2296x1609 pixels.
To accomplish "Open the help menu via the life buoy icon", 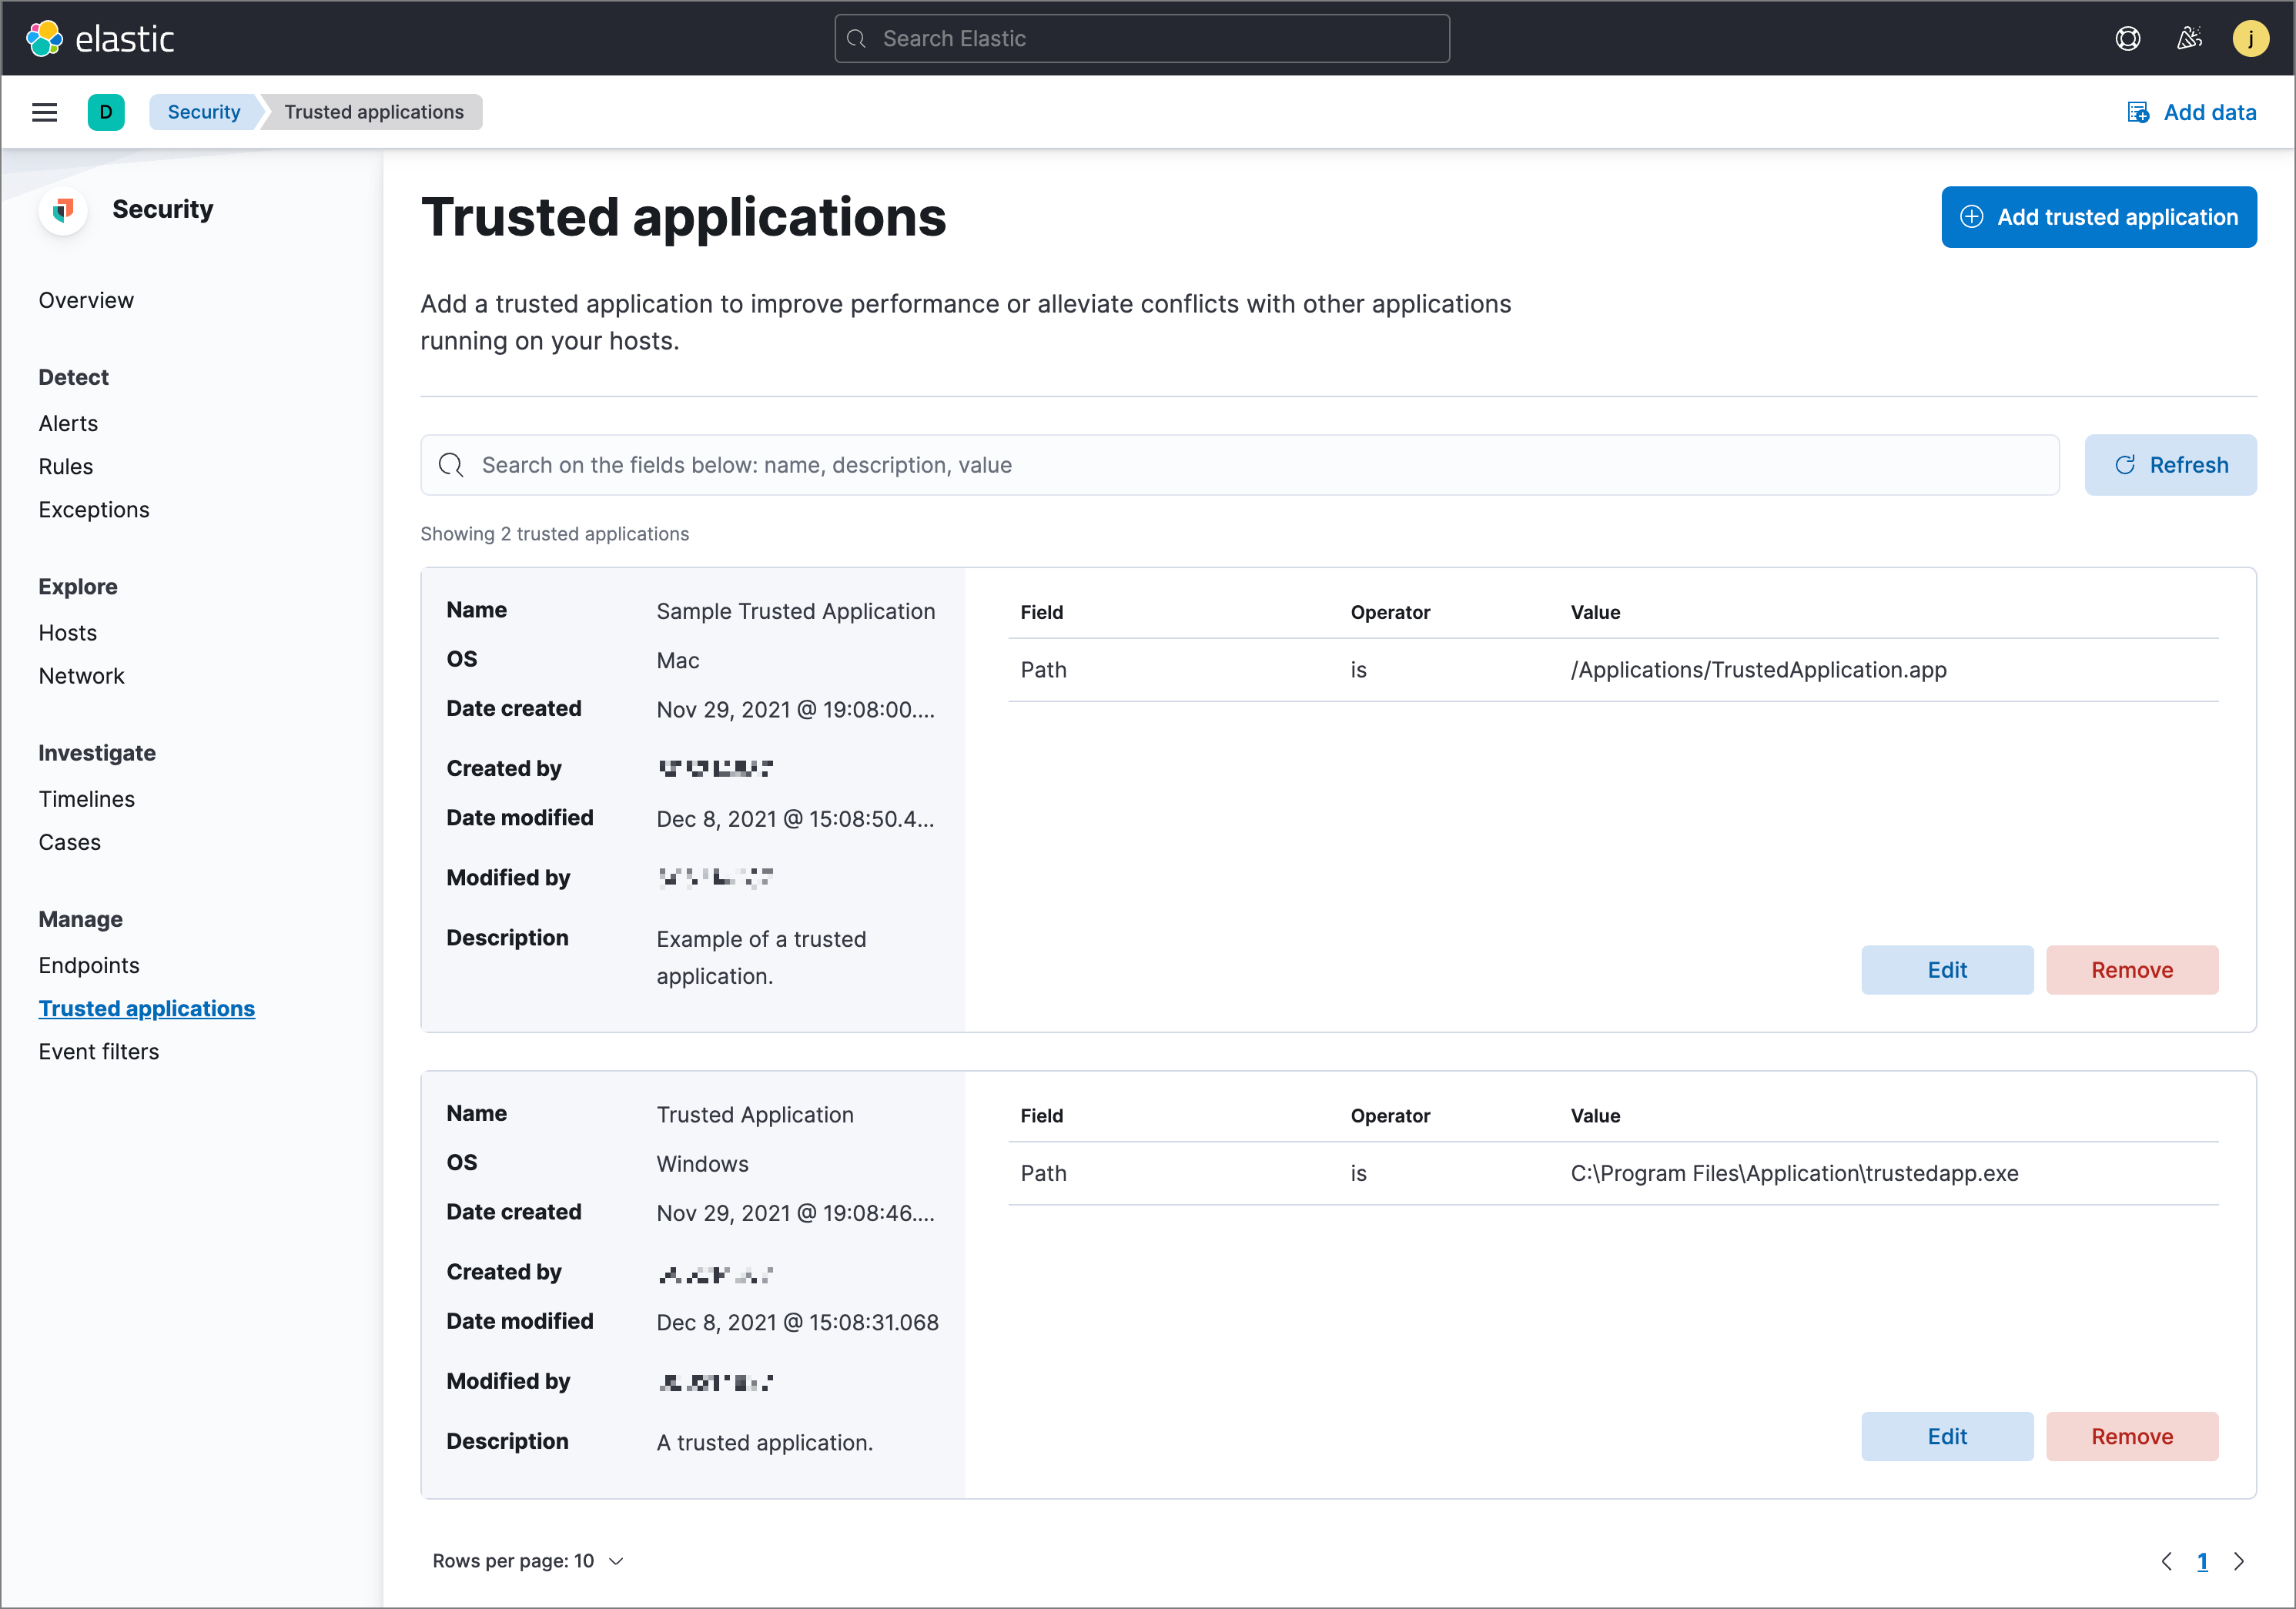I will tap(2128, 38).
